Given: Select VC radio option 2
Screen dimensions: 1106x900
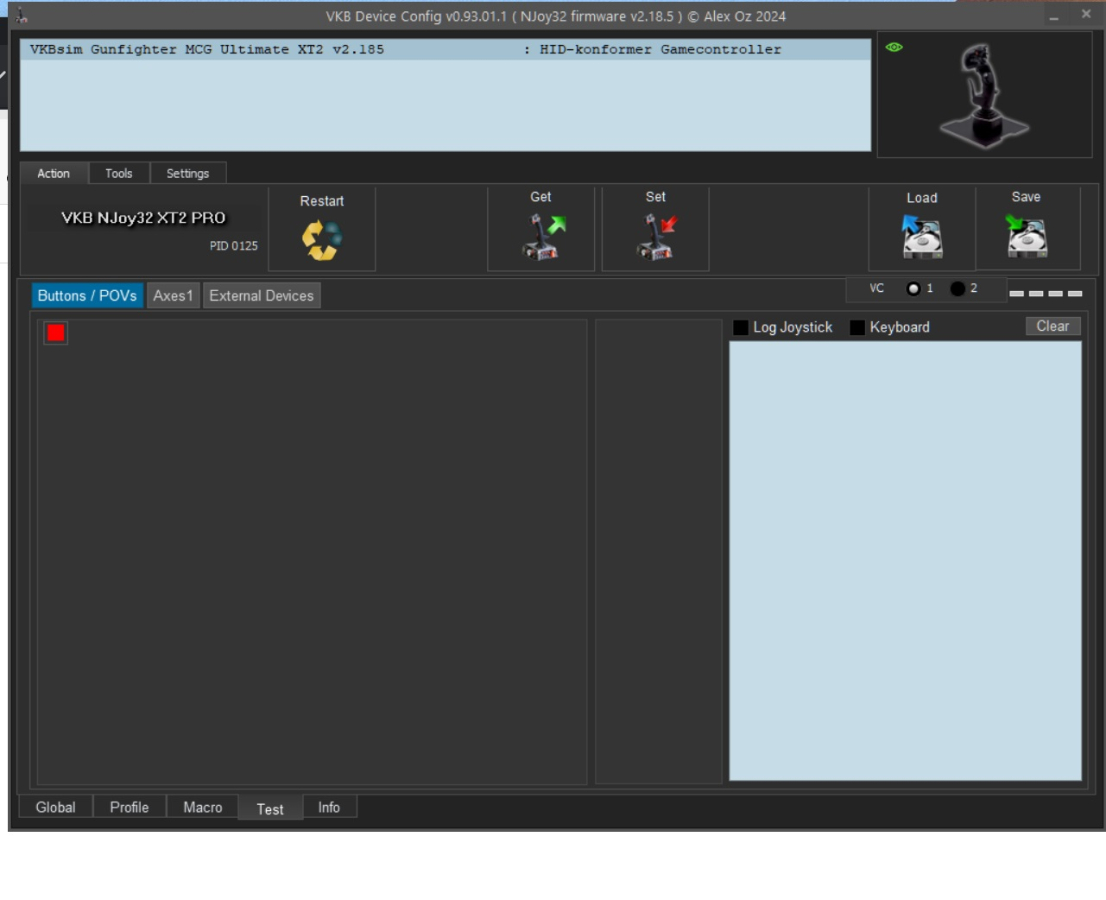Looking at the screenshot, I should point(957,288).
